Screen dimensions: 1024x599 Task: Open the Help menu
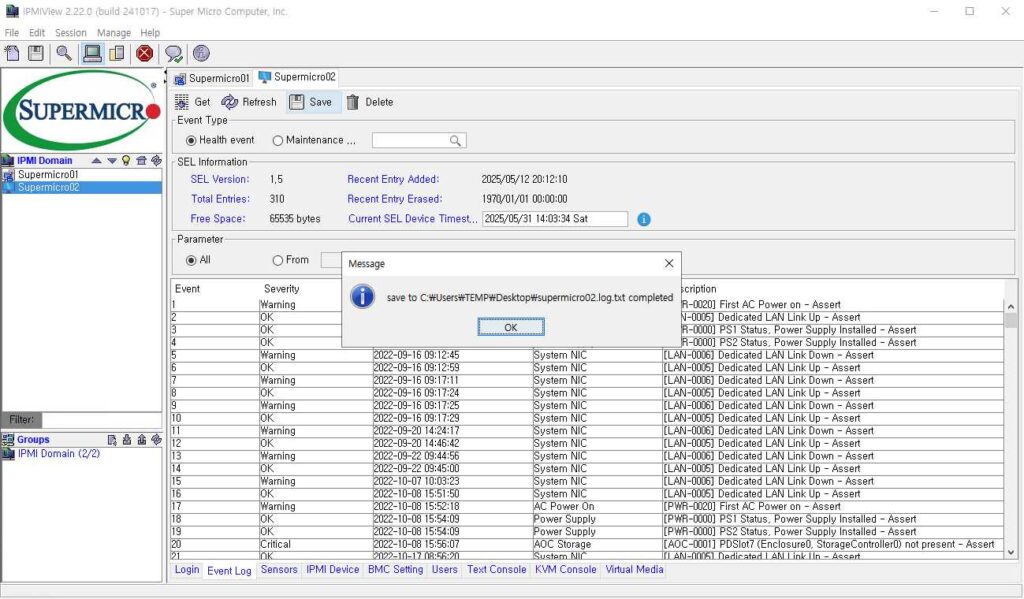coord(150,33)
